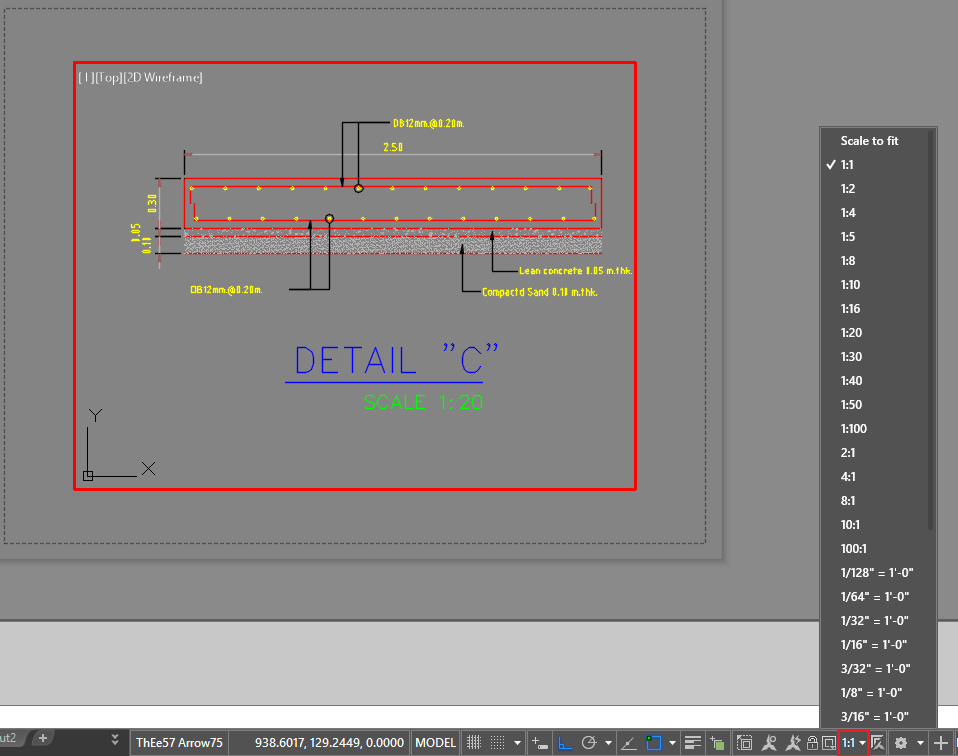Click the Lock UI padlock icon

[812, 742]
